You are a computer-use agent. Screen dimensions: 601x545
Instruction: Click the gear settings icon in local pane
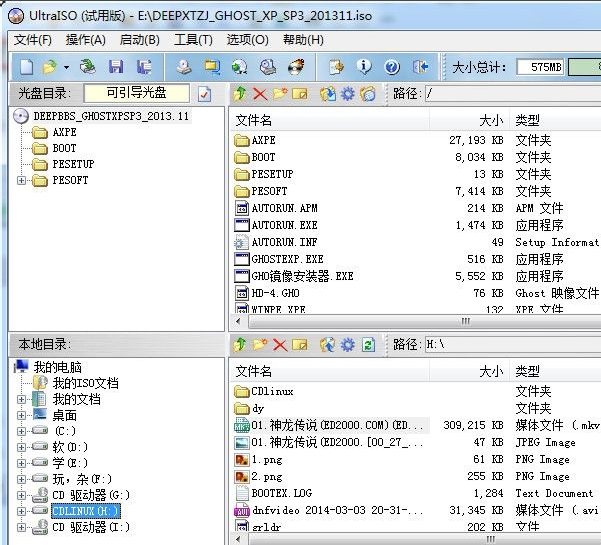347,345
